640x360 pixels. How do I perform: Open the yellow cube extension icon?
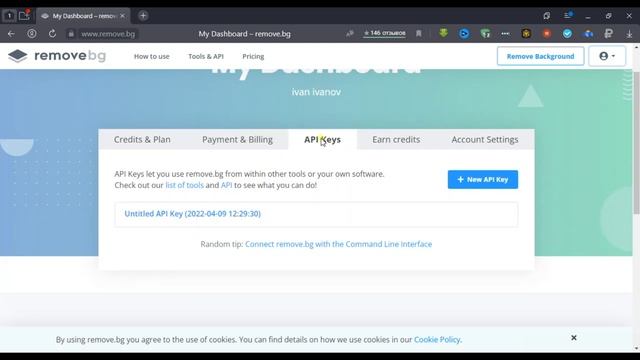526,34
